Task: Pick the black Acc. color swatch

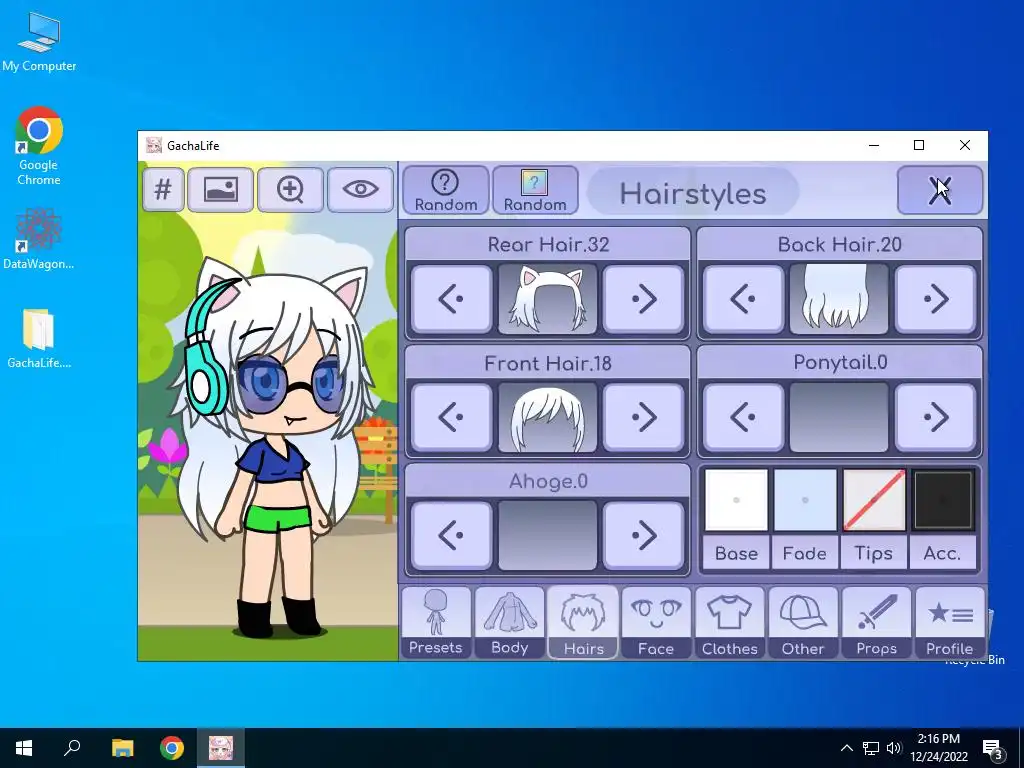Action: point(942,500)
